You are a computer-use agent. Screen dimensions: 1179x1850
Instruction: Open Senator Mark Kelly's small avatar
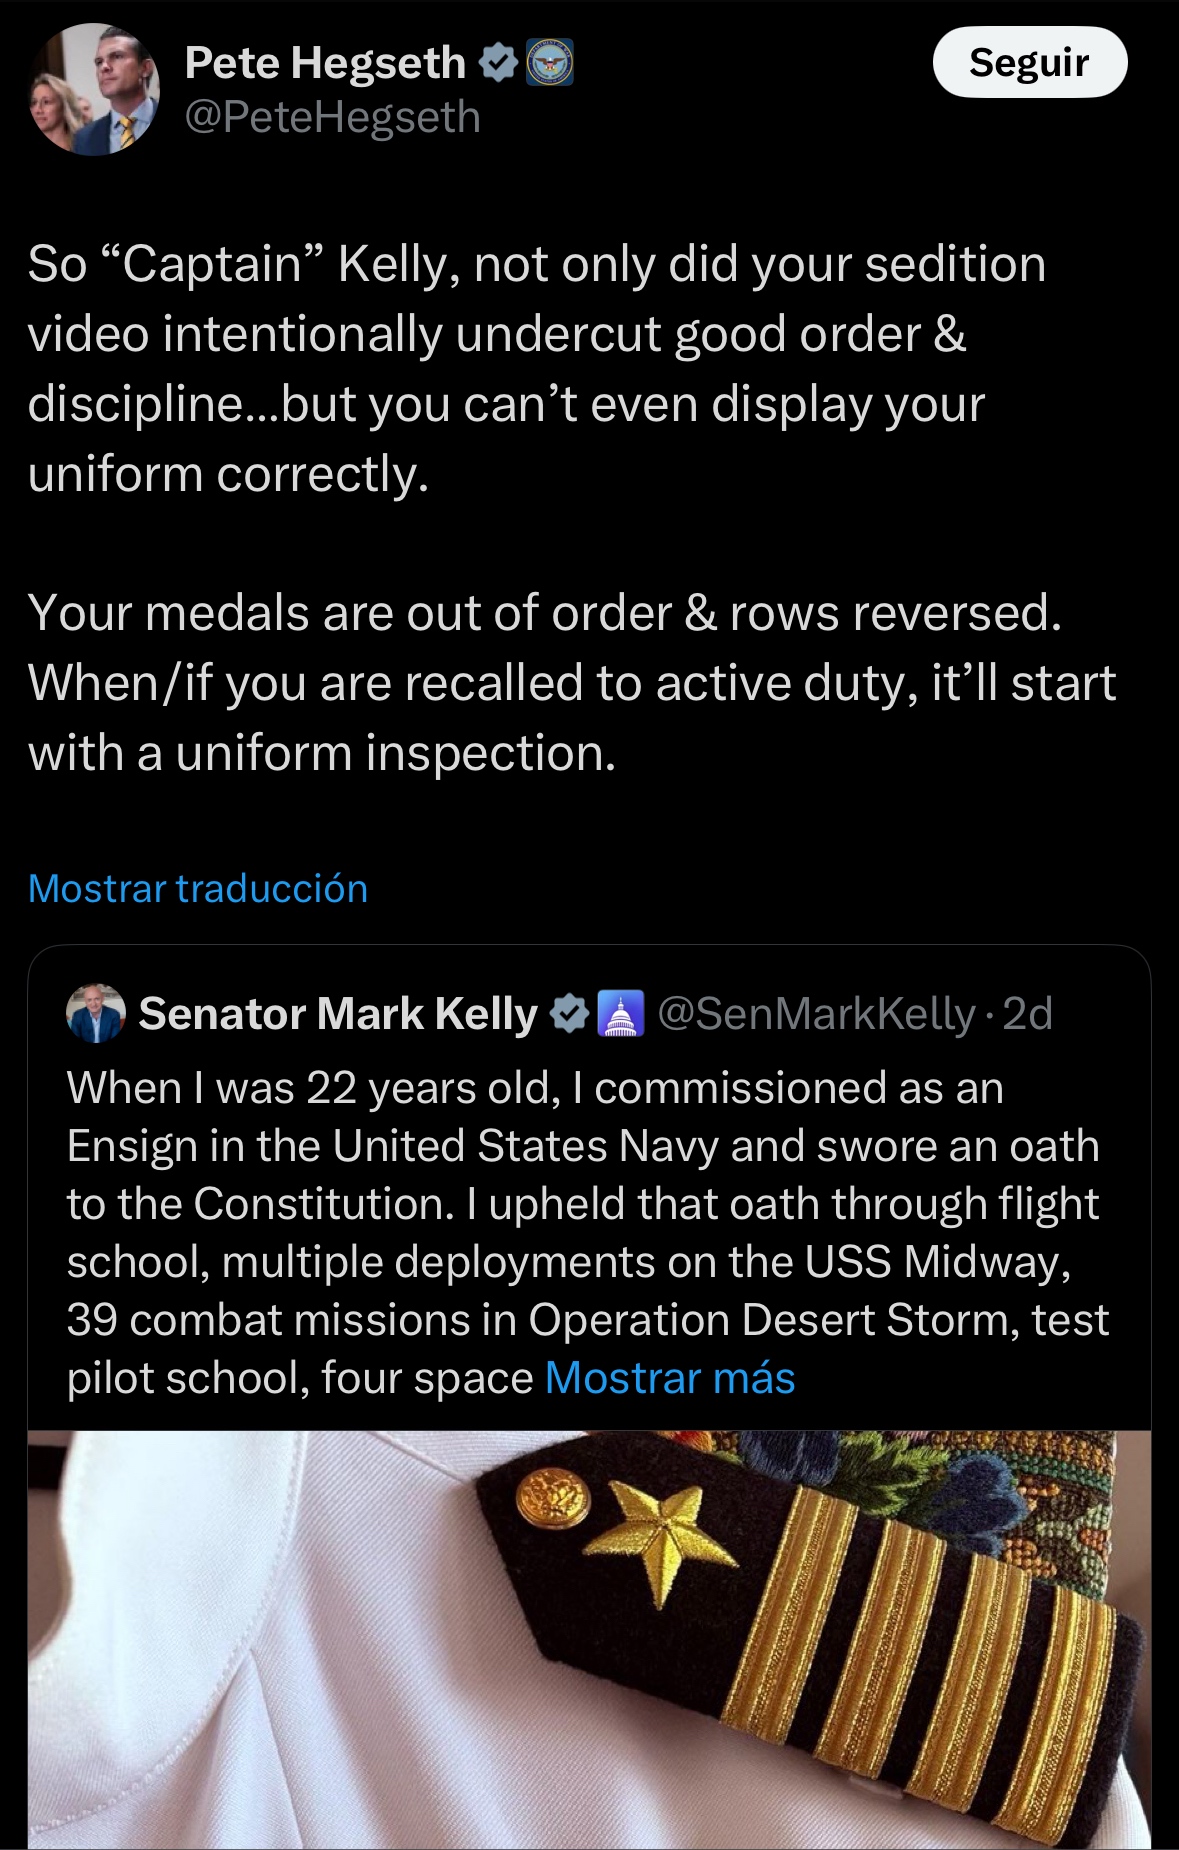click(96, 1013)
